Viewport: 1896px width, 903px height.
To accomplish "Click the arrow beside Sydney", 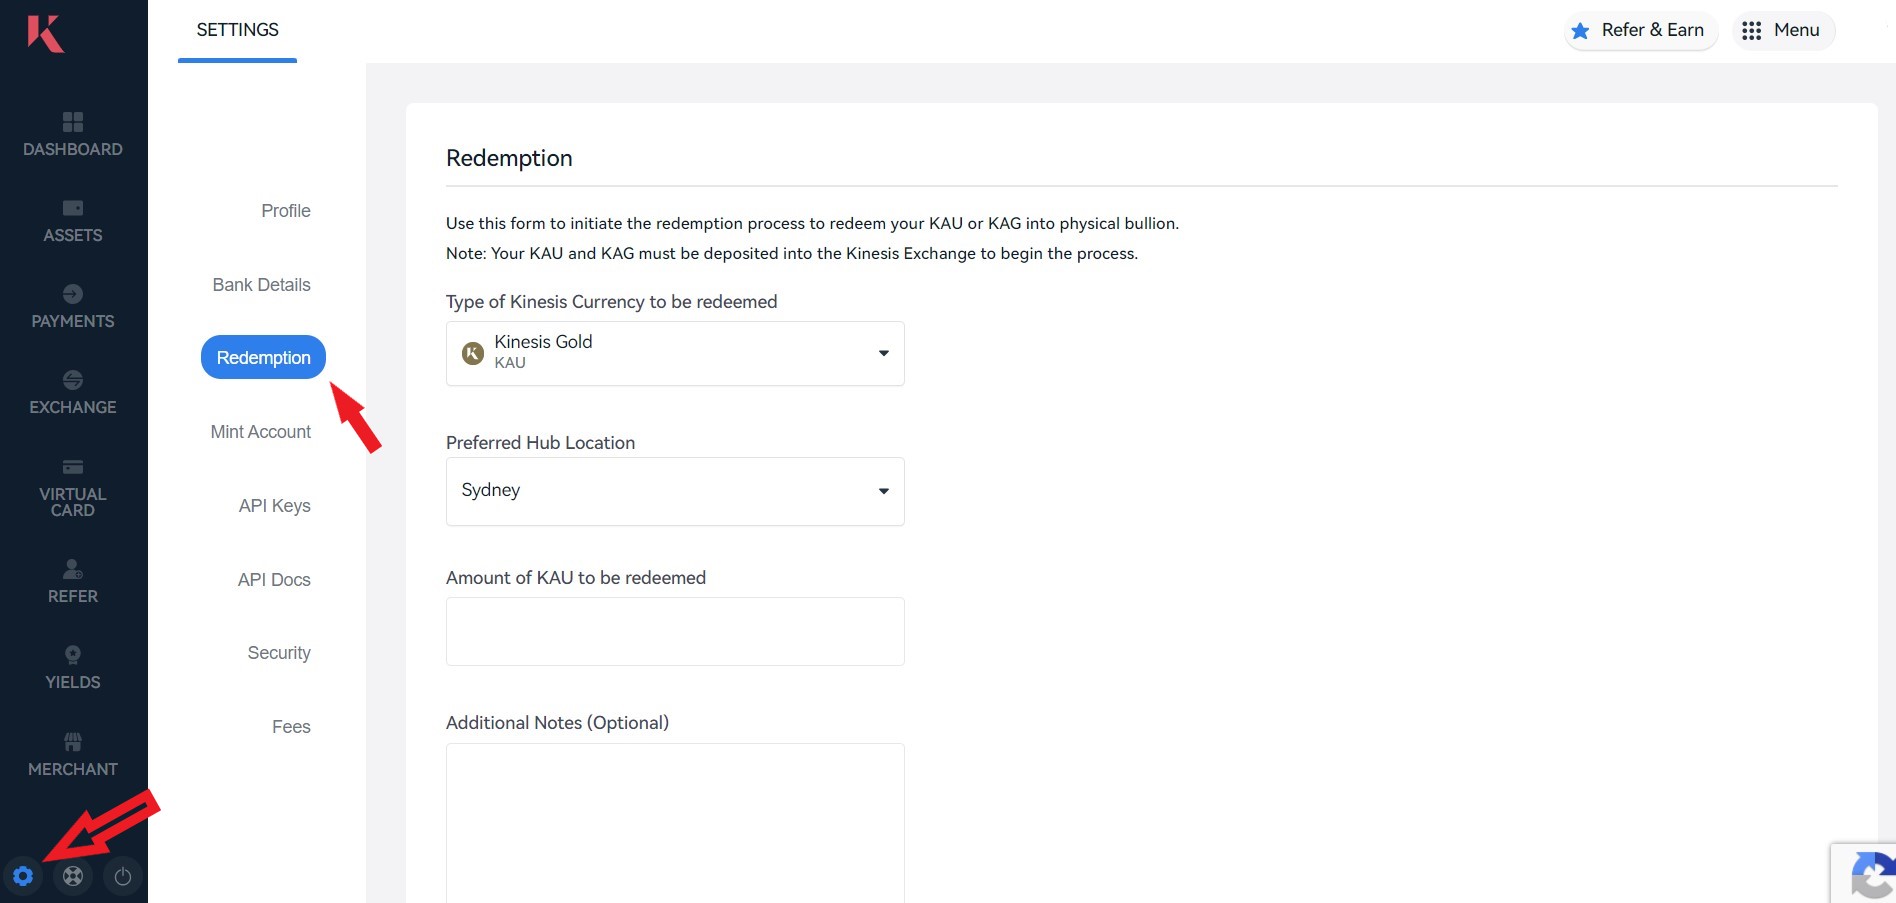I will point(884,491).
